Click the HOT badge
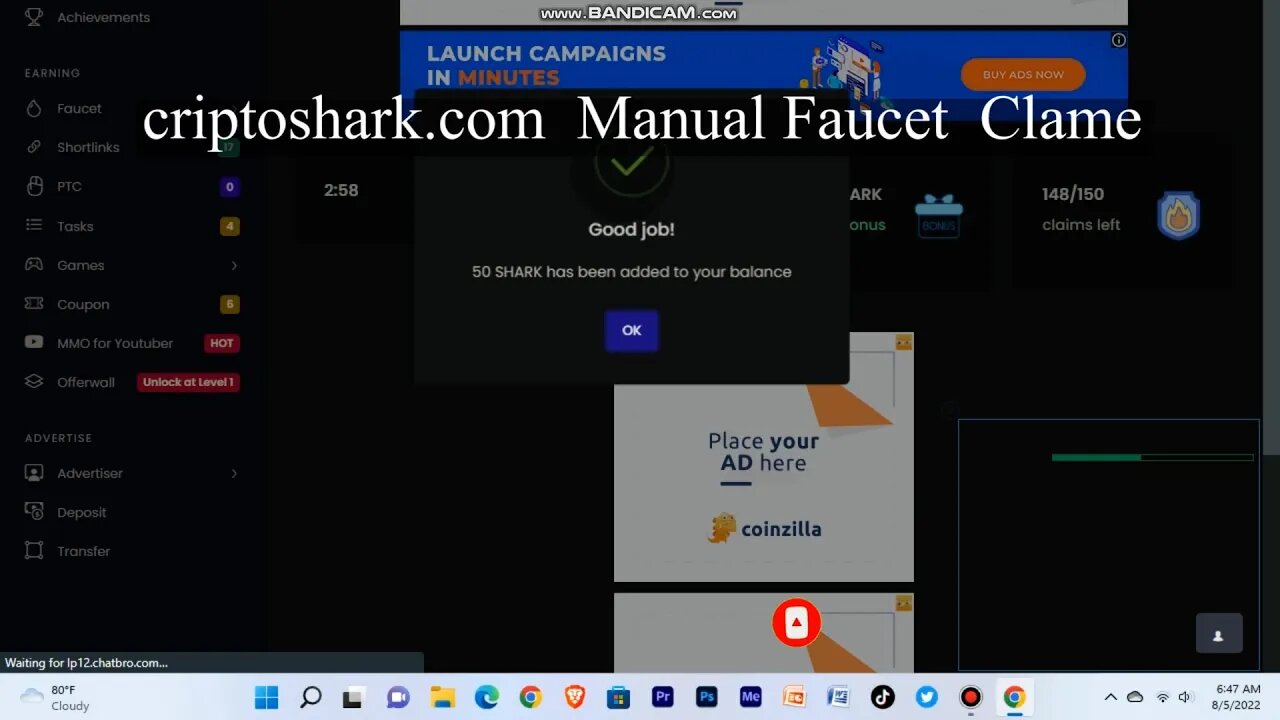Image resolution: width=1280 pixels, height=720 pixels. (221, 343)
